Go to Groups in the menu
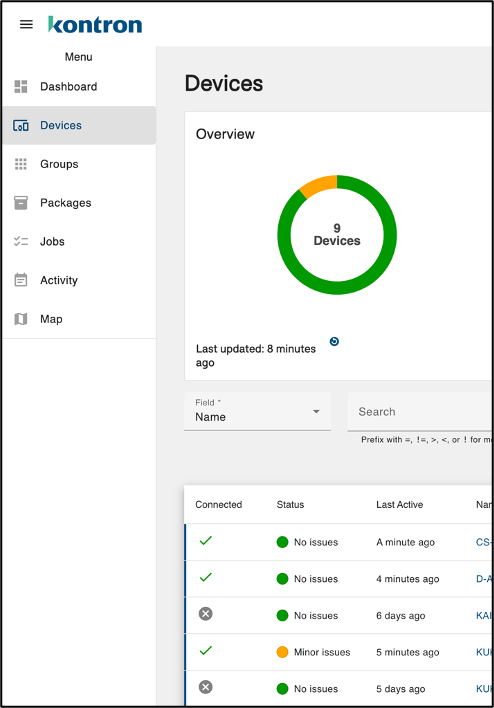494x708 pixels. pyautogui.click(x=79, y=164)
